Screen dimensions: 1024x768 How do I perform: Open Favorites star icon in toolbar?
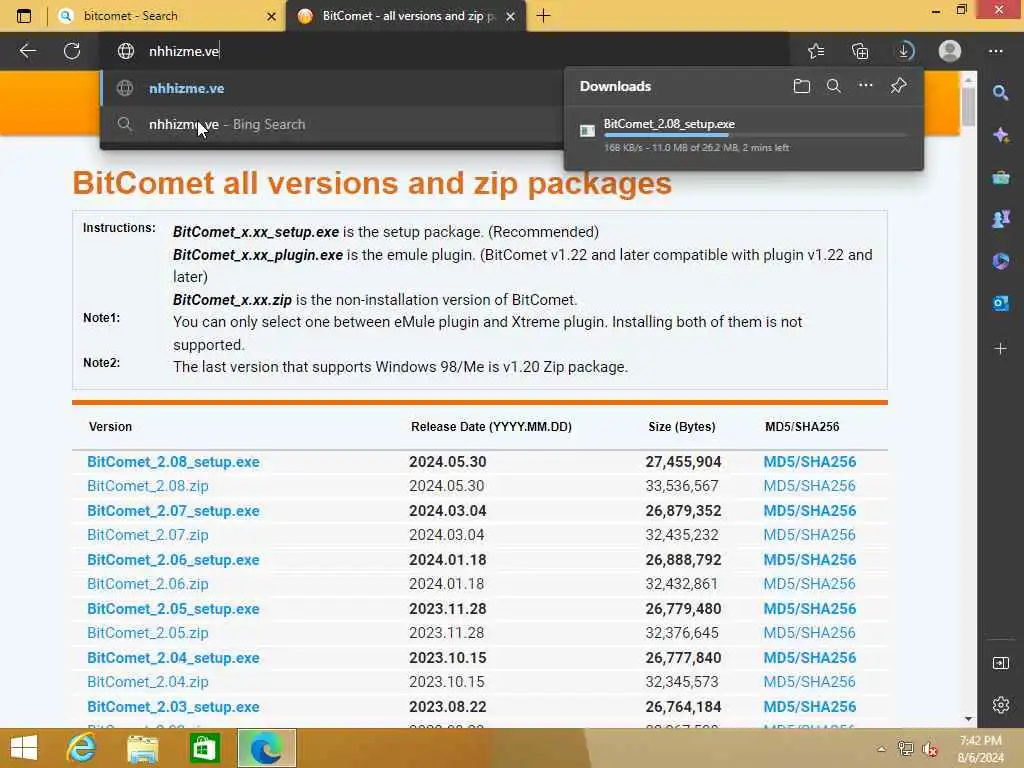click(x=816, y=51)
